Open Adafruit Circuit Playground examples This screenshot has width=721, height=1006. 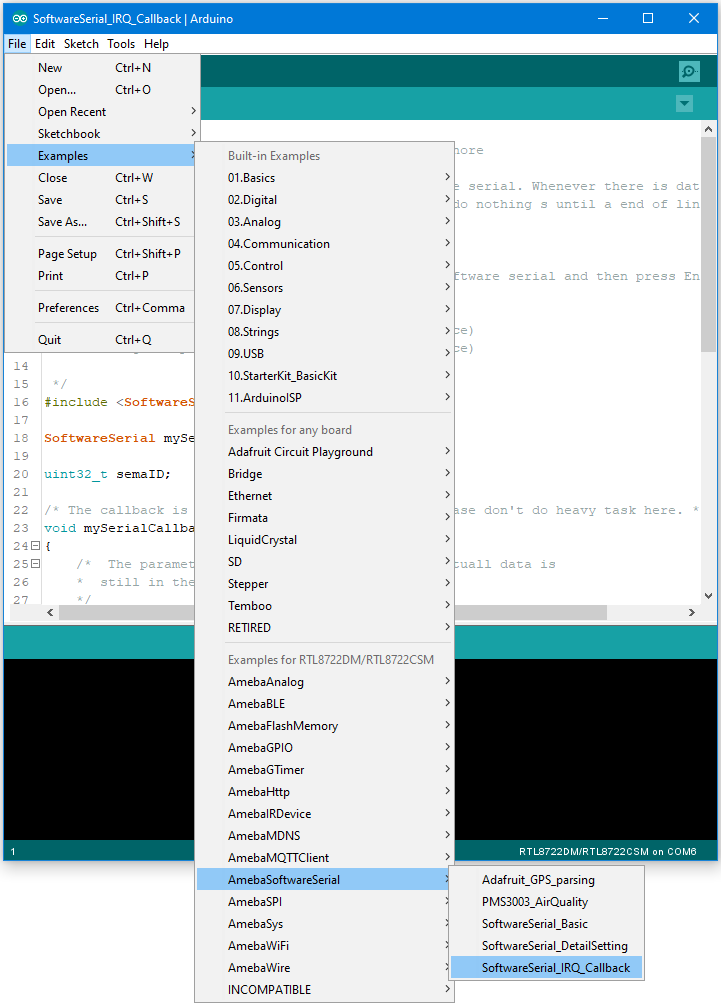click(x=325, y=452)
